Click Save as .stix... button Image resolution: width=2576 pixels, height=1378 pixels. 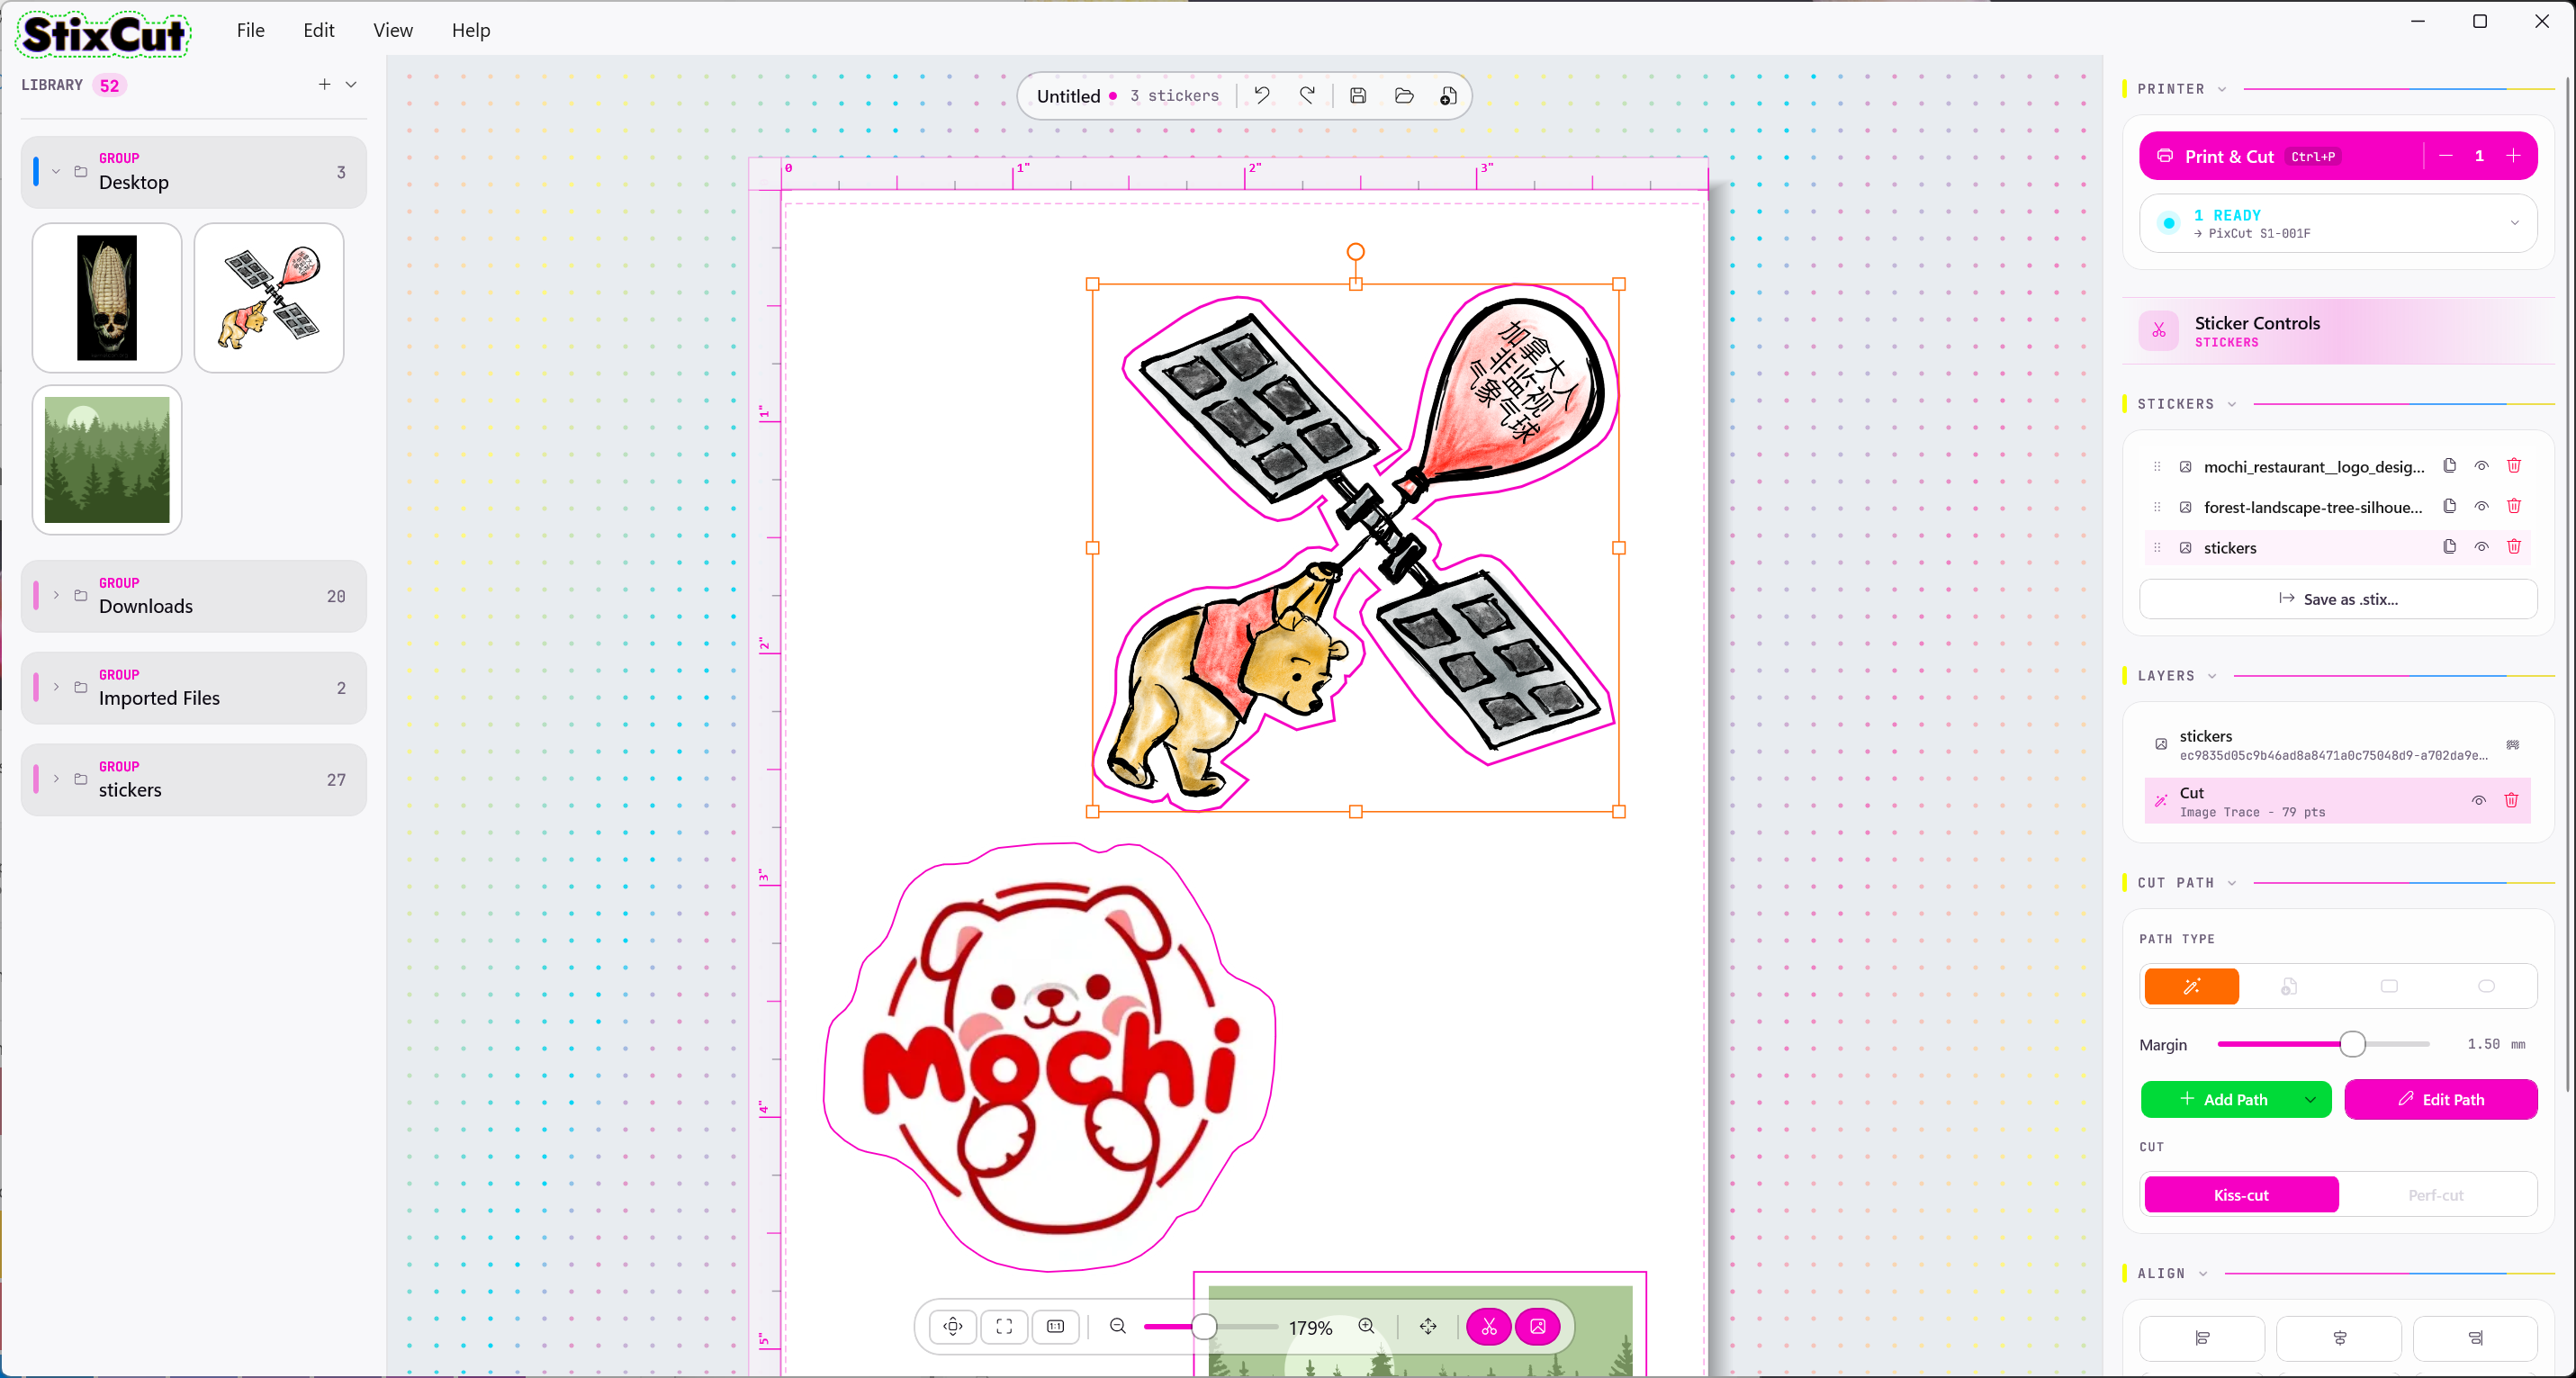click(x=2338, y=599)
